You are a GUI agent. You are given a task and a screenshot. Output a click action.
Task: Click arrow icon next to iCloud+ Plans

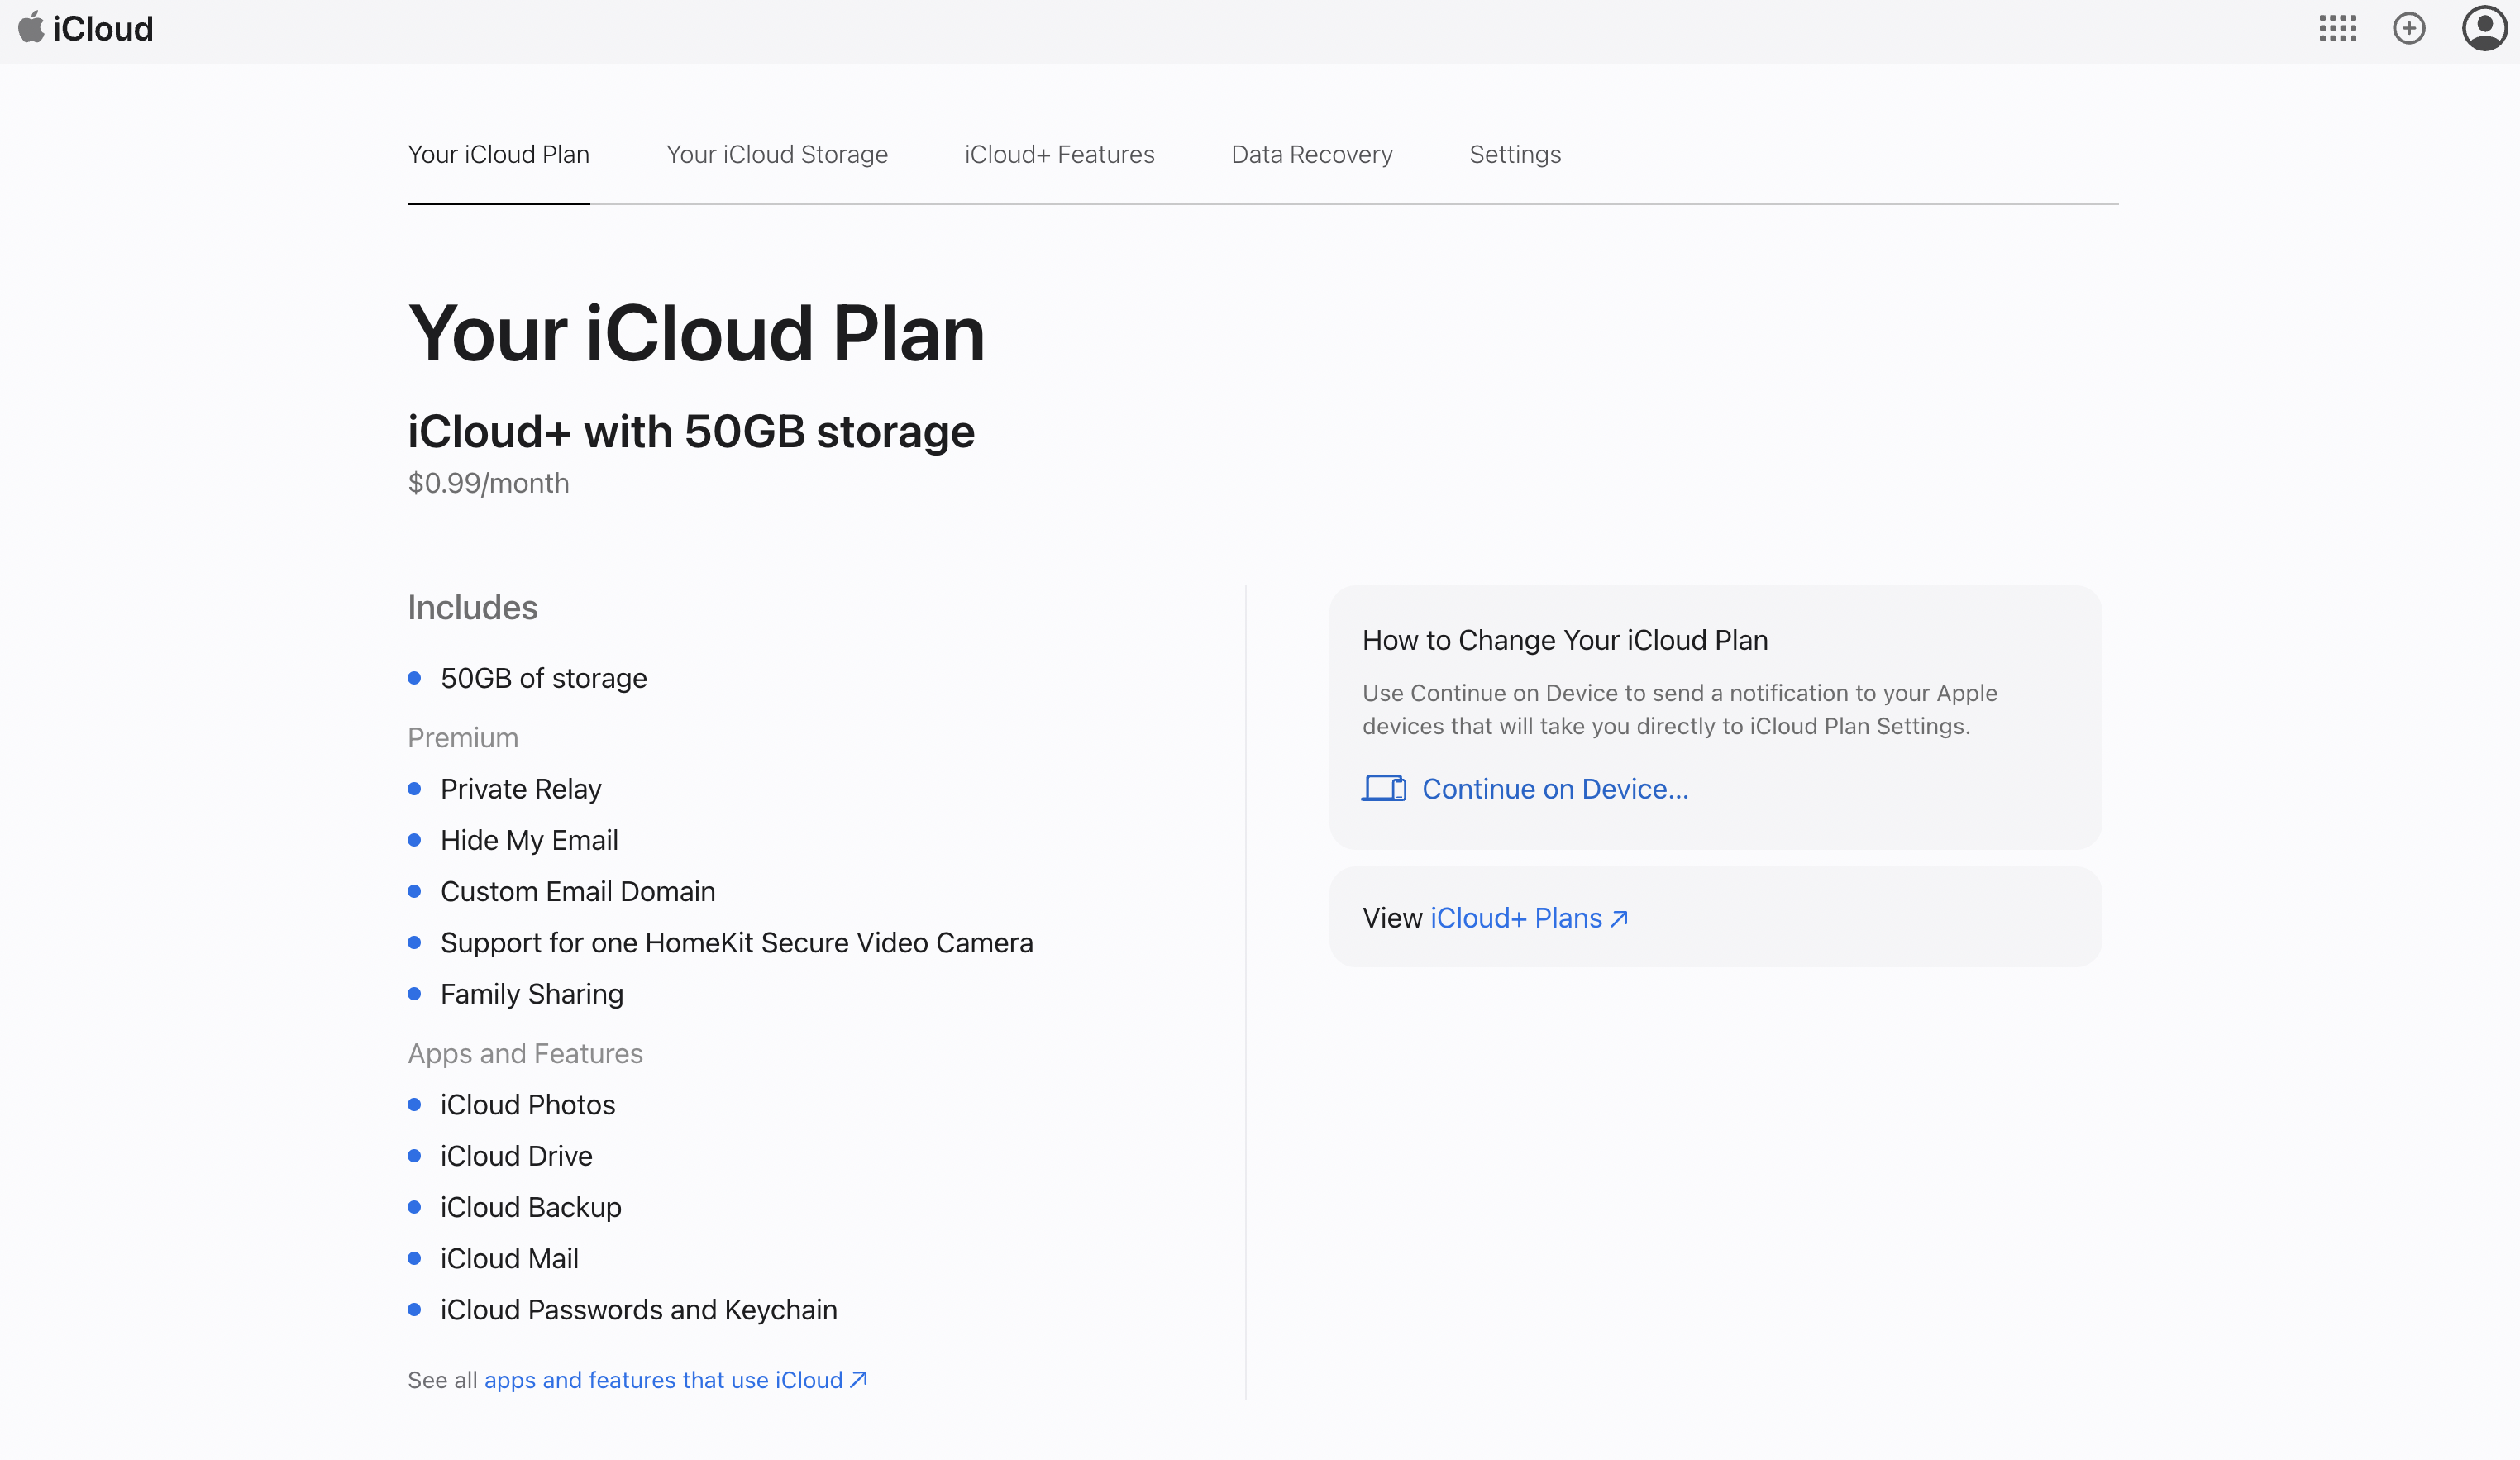click(x=1619, y=918)
